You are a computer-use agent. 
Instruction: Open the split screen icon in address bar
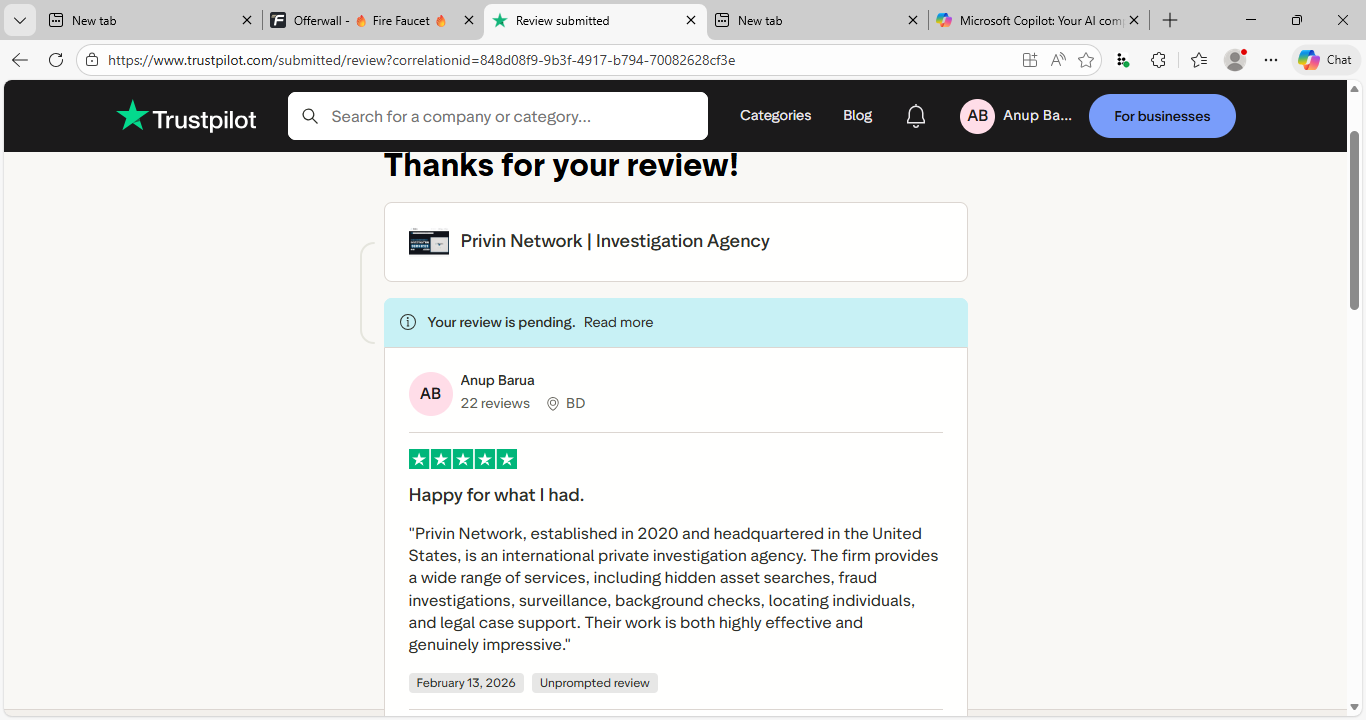point(1030,60)
